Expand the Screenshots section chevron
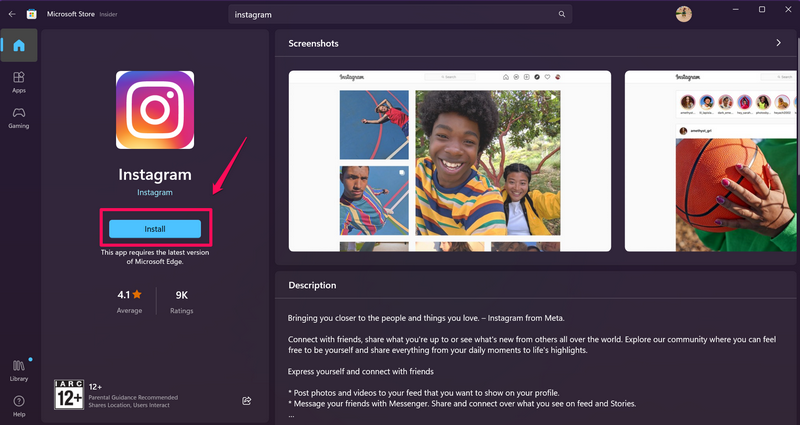Screen dimensions: 800x425 click(778, 43)
